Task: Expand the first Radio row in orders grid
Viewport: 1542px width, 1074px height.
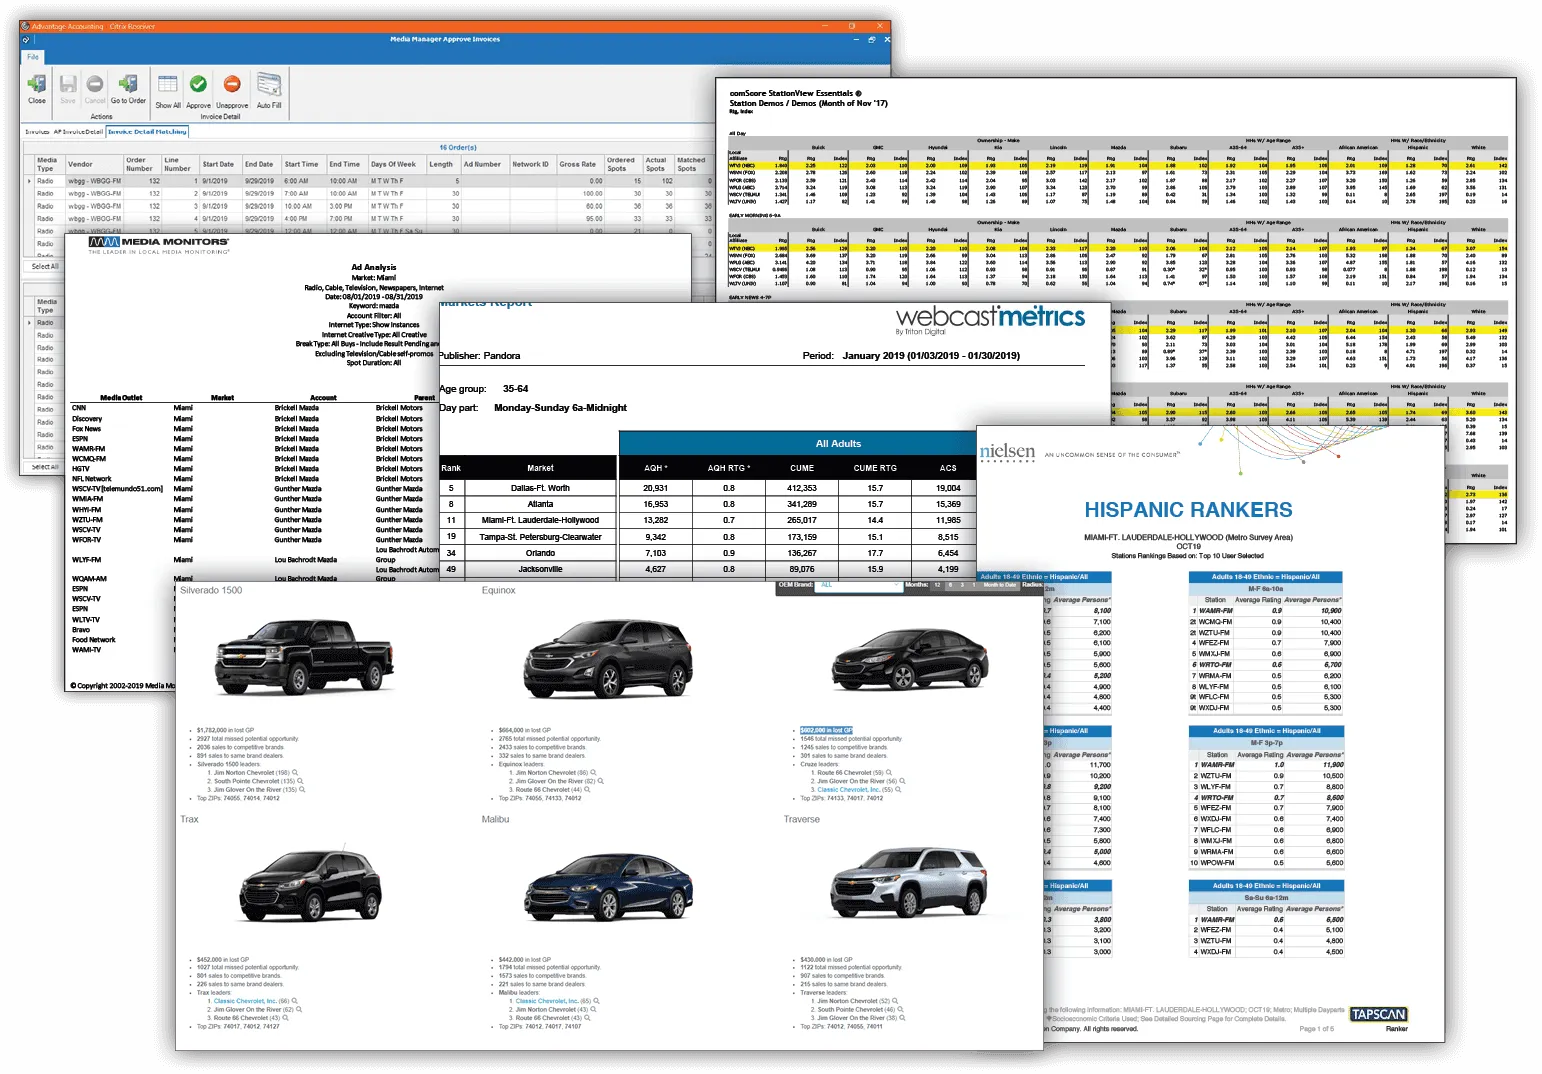Action: click(x=29, y=181)
